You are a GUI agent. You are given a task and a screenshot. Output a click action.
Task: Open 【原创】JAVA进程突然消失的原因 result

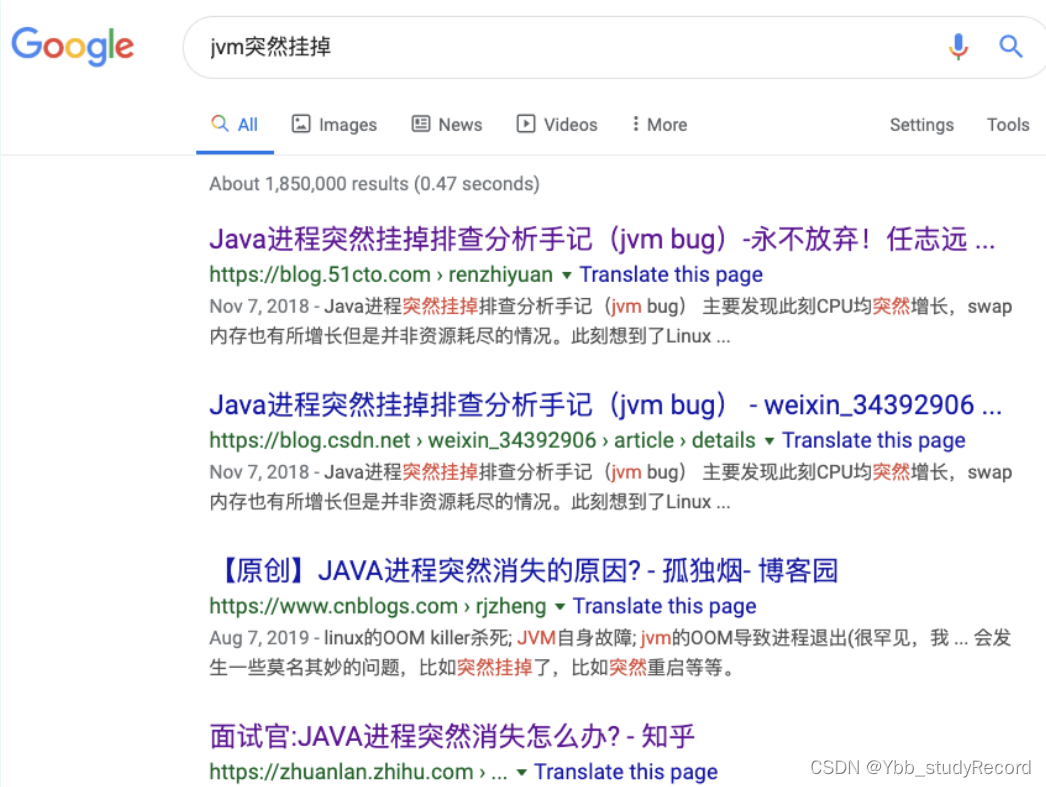(524, 570)
